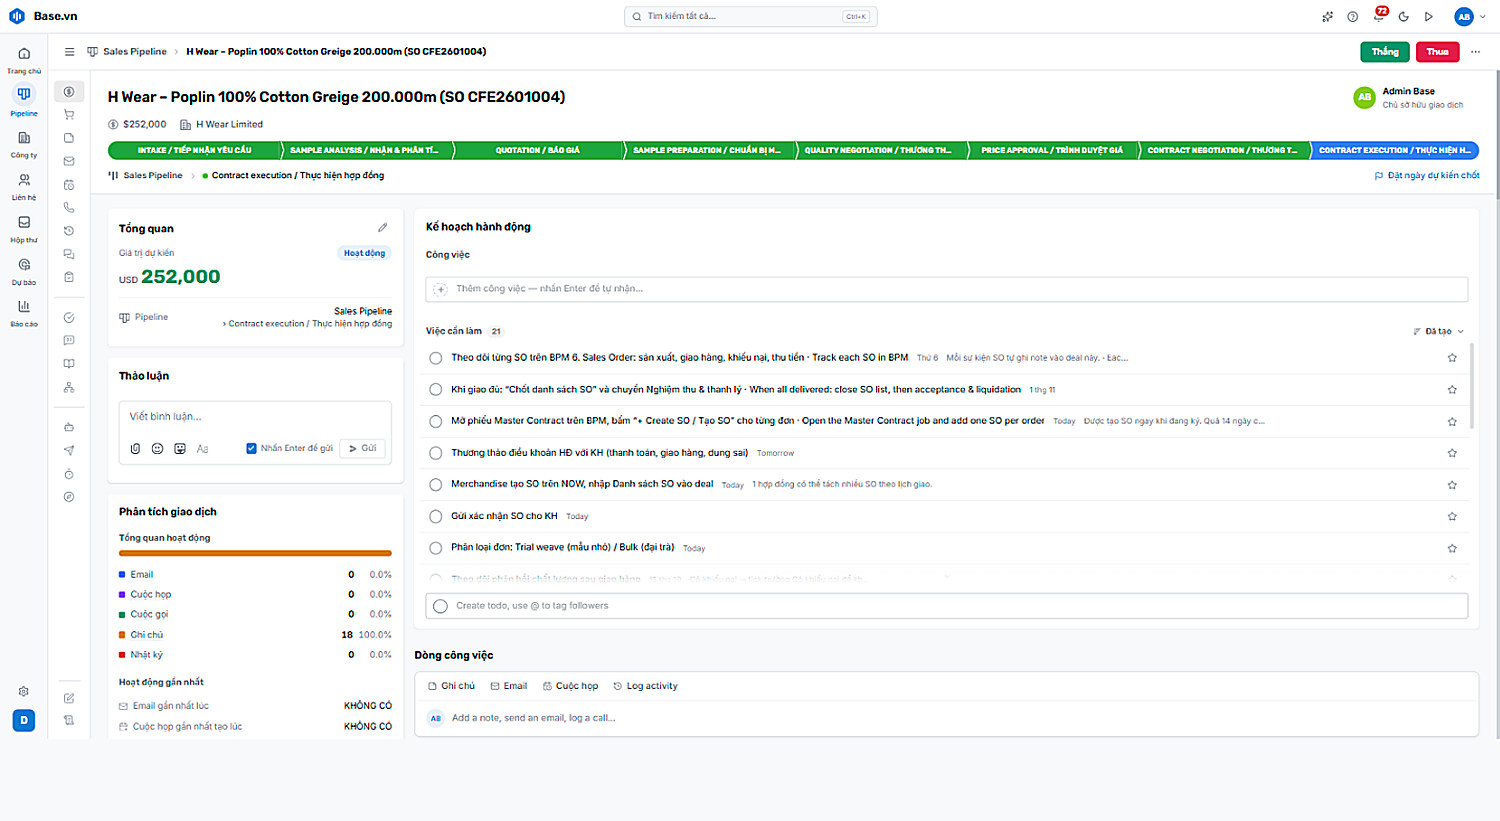Click the global search field 'Tìm kiếm tất cả'
The width and height of the screenshot is (1500, 821).
(x=751, y=17)
